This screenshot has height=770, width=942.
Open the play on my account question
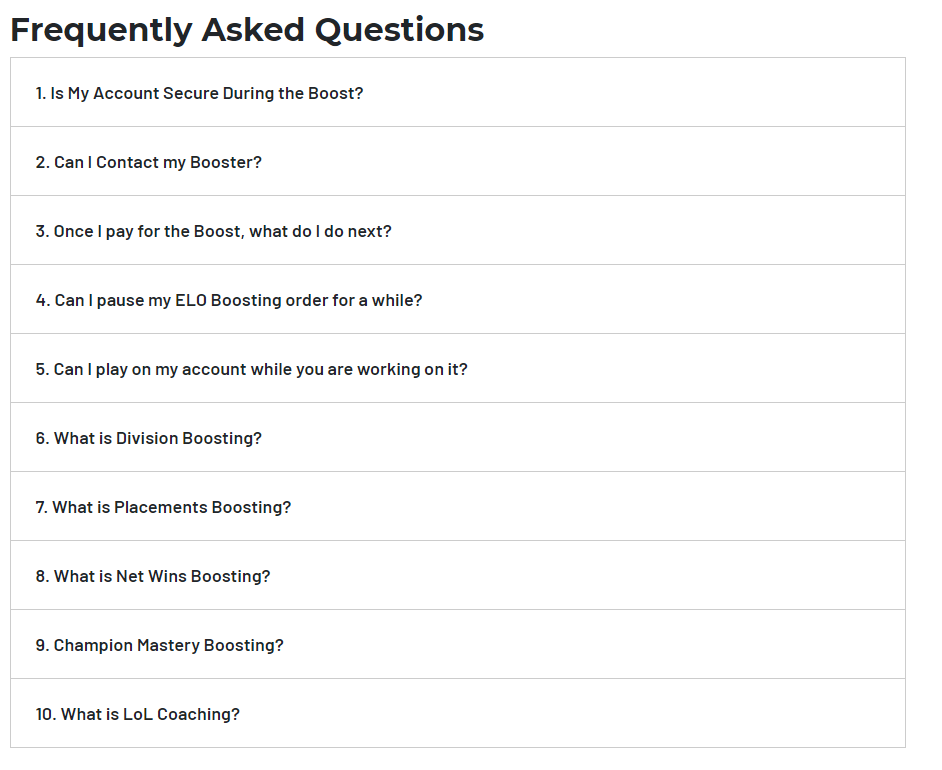(x=458, y=369)
